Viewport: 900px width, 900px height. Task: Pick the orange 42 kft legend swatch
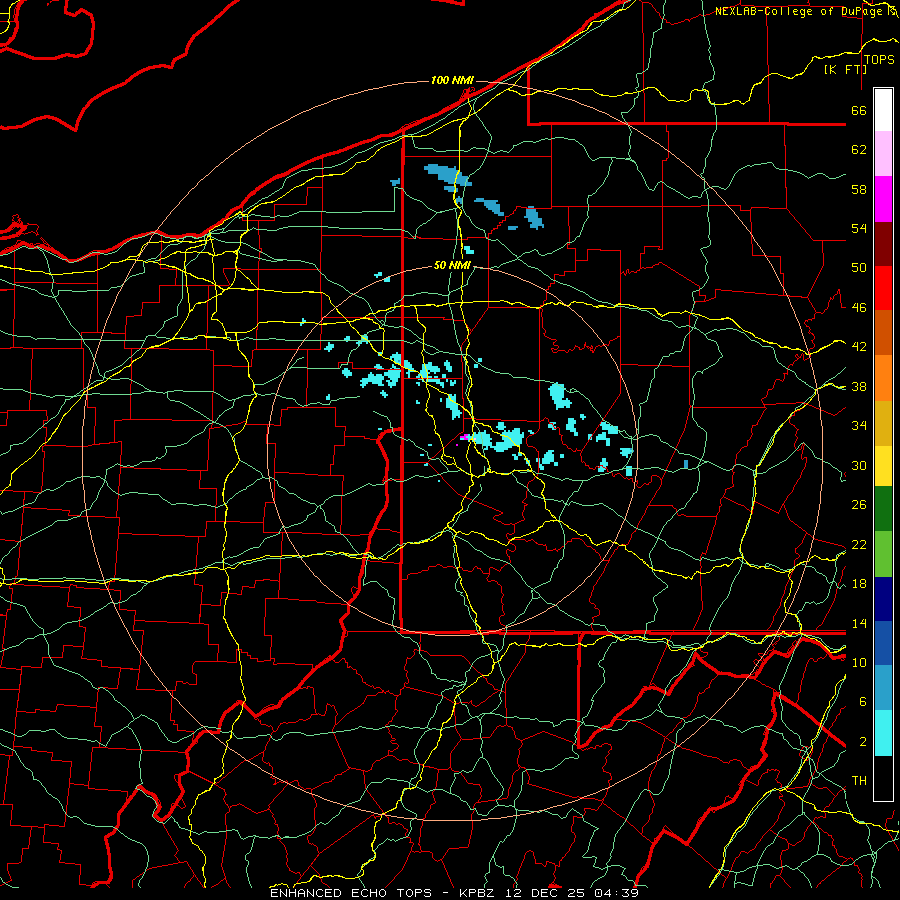click(x=883, y=378)
